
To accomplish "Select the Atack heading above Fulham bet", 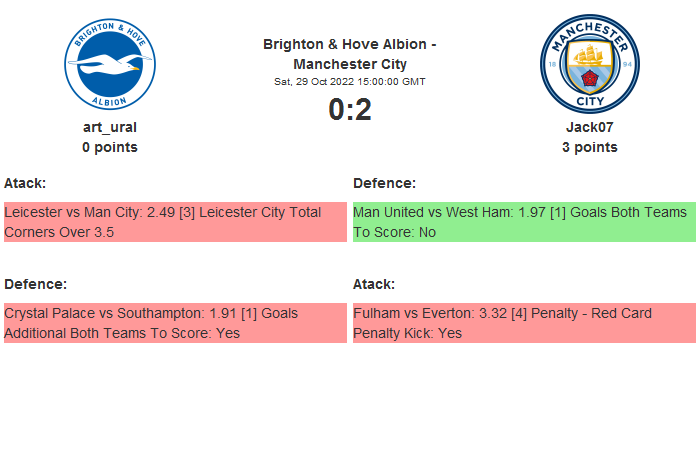I will click(374, 284).
